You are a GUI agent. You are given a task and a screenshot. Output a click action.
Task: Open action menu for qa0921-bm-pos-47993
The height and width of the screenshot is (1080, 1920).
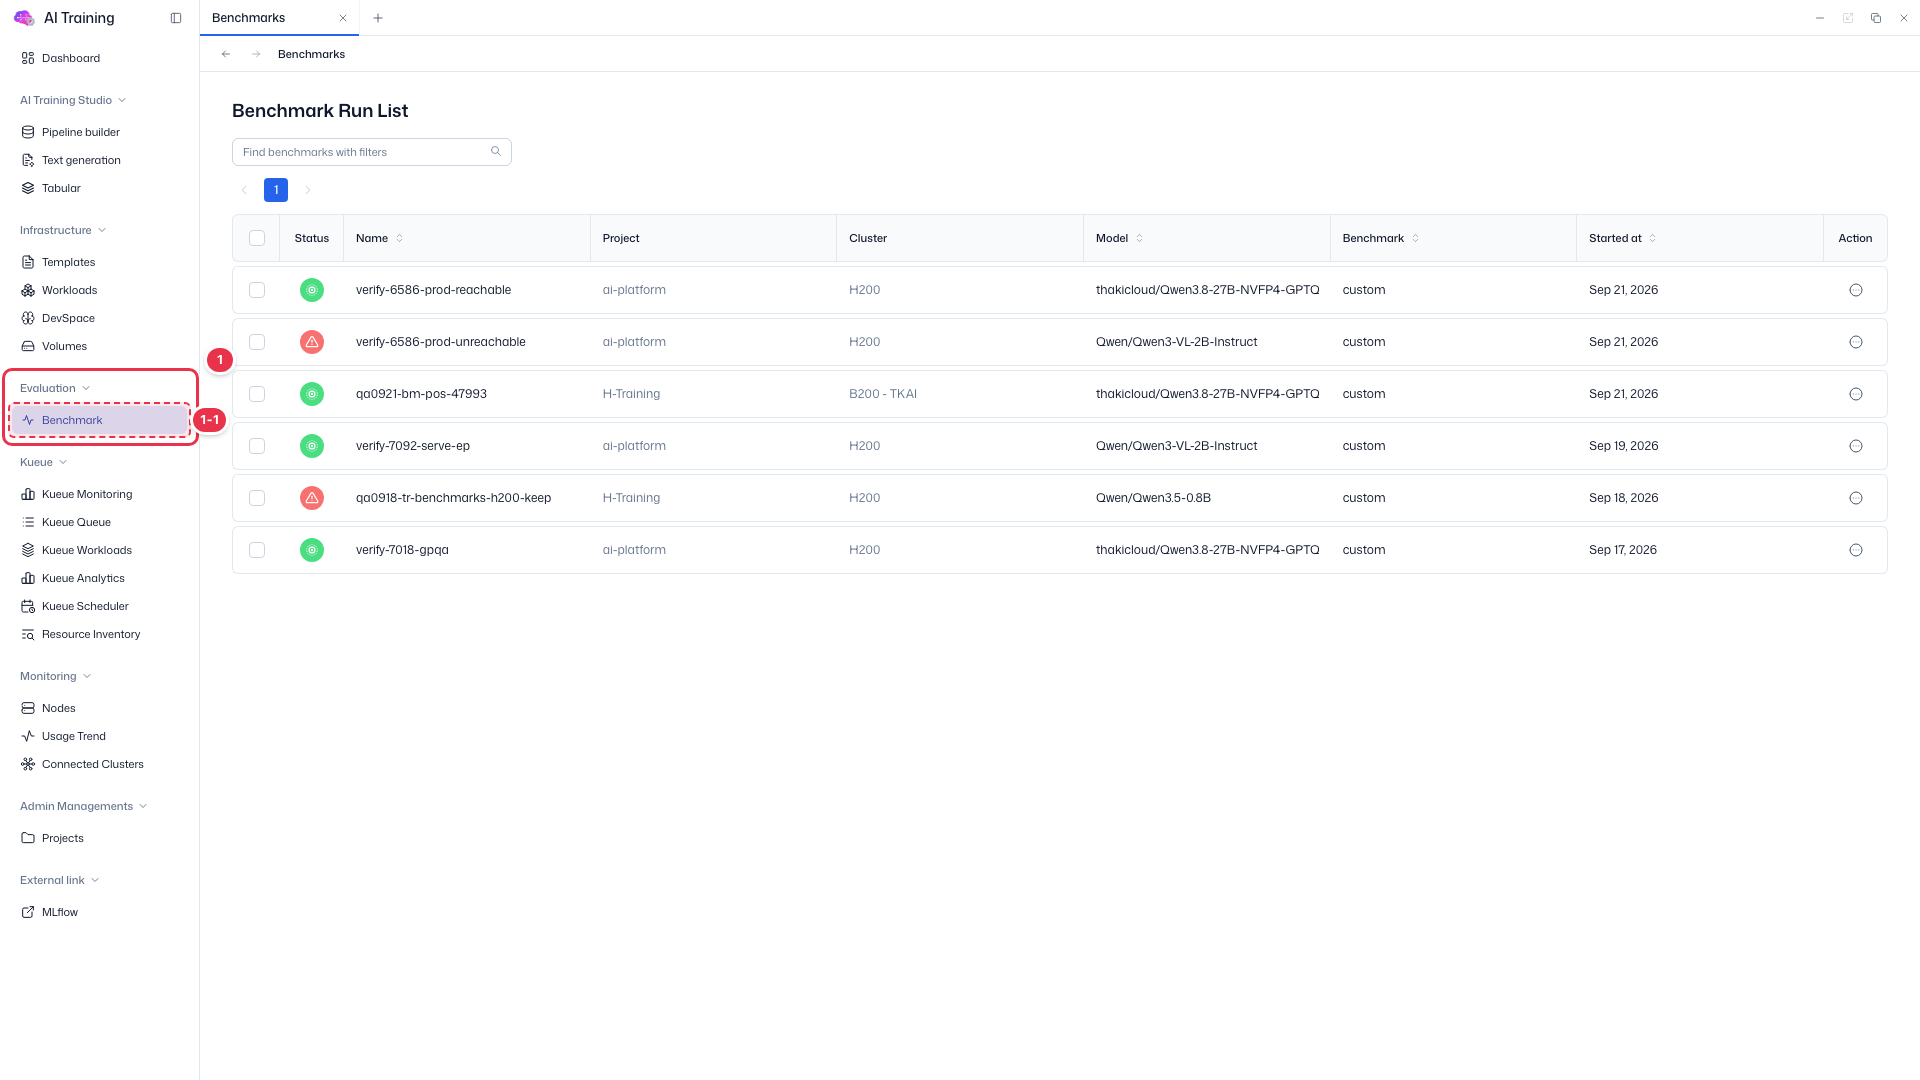[x=1856, y=394]
